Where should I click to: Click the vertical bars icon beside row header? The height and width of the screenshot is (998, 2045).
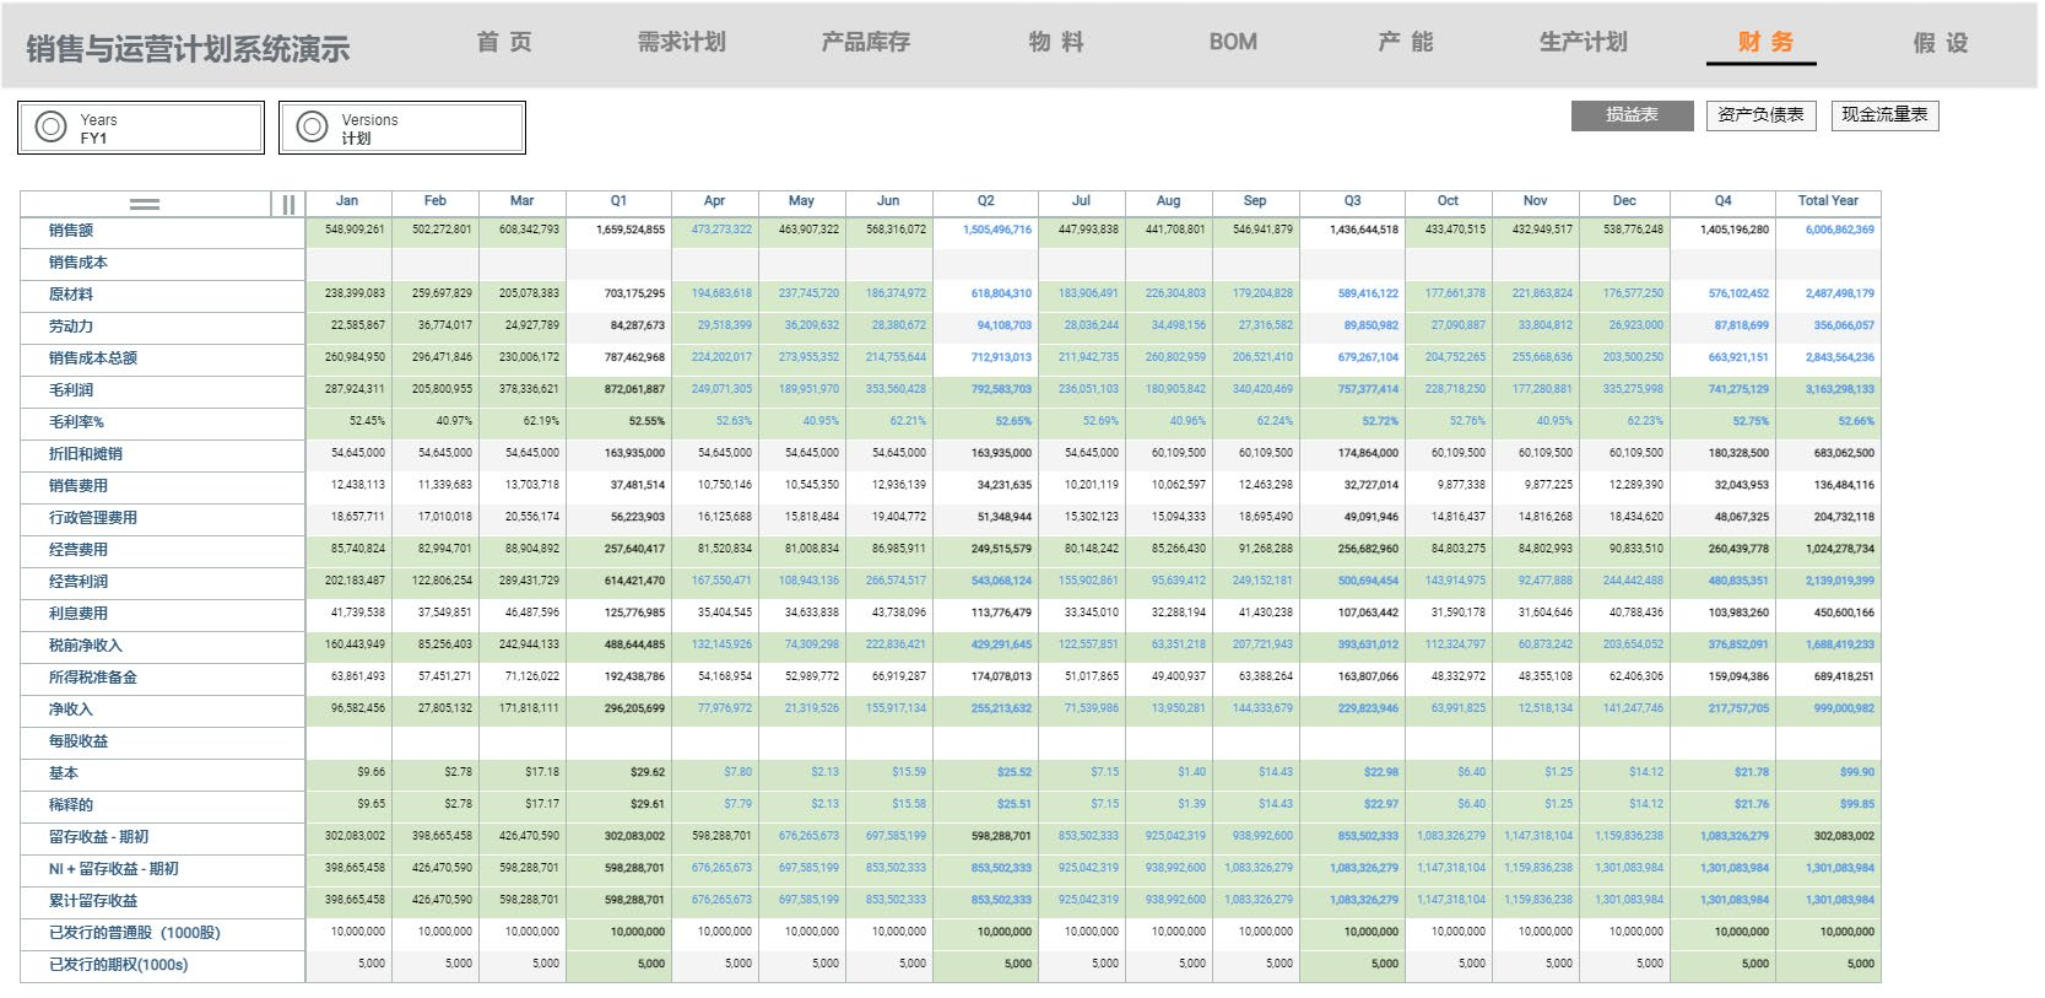click(288, 204)
